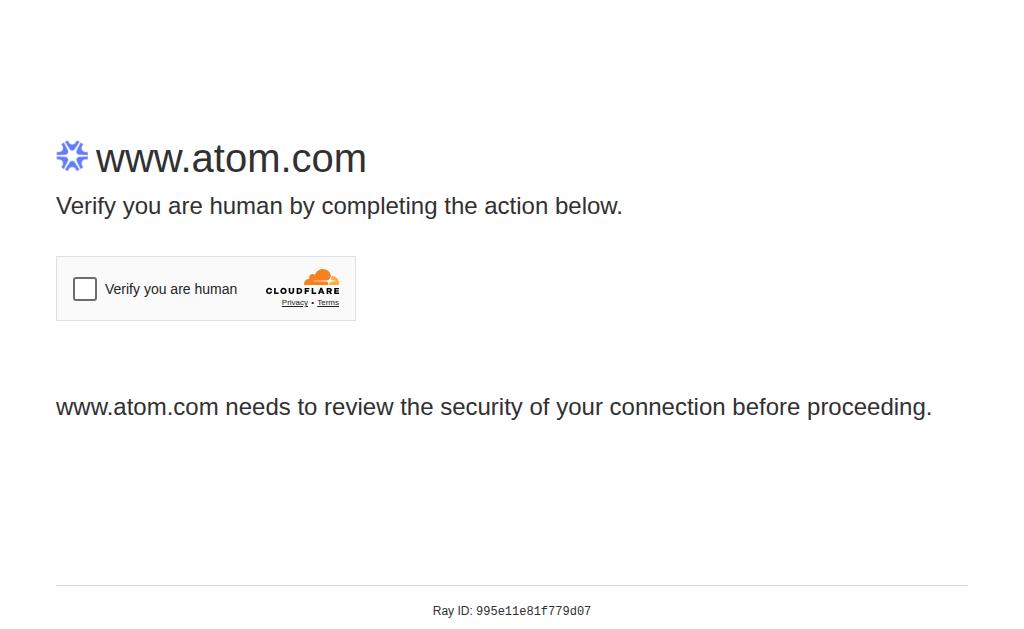Screen dimensions: 1024x629
Task: Click the "Verify you are human" label text
Action: point(171,289)
